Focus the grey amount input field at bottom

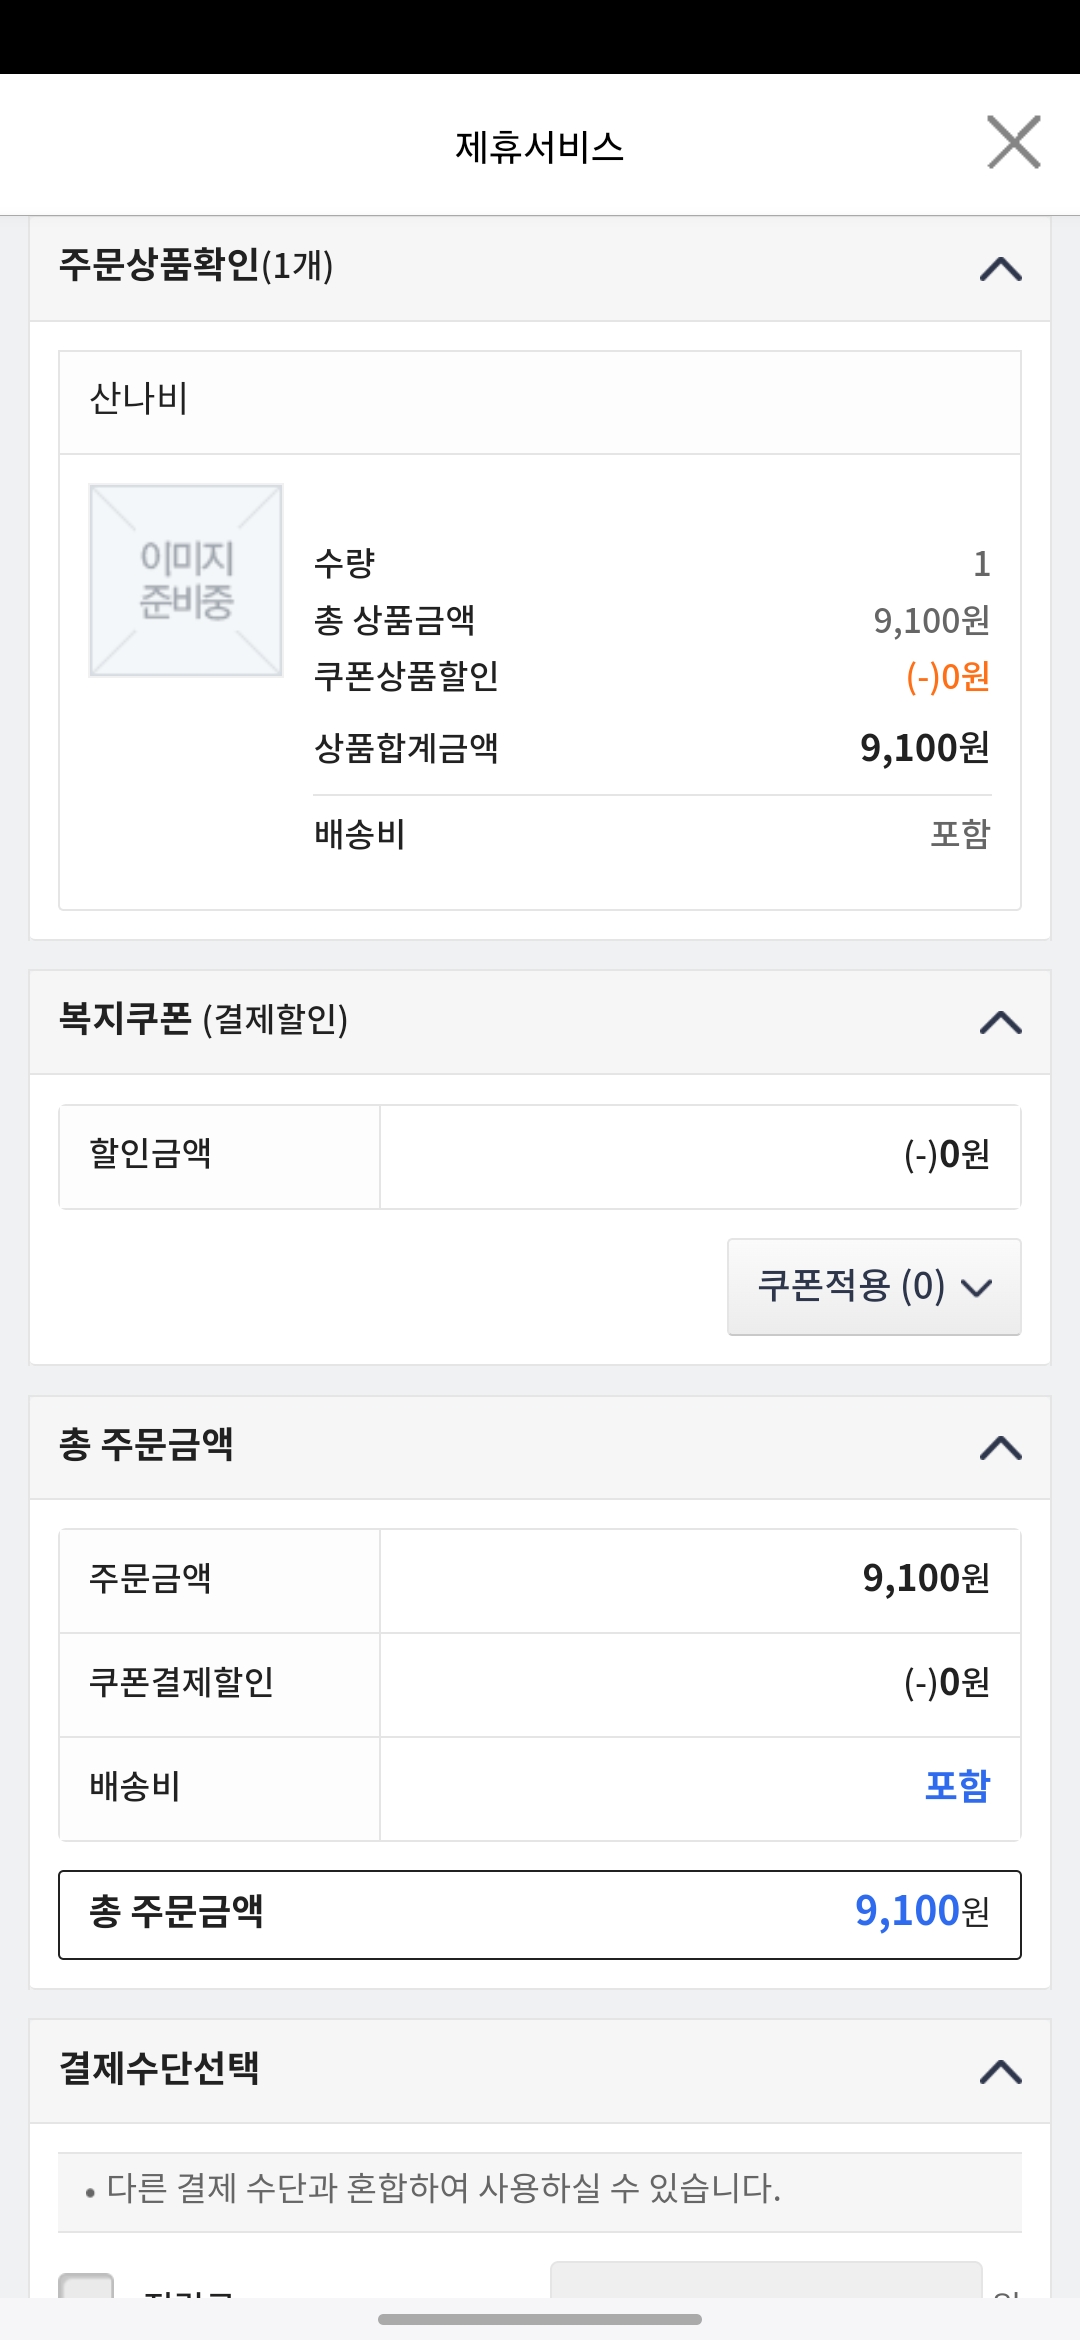(x=766, y=2280)
